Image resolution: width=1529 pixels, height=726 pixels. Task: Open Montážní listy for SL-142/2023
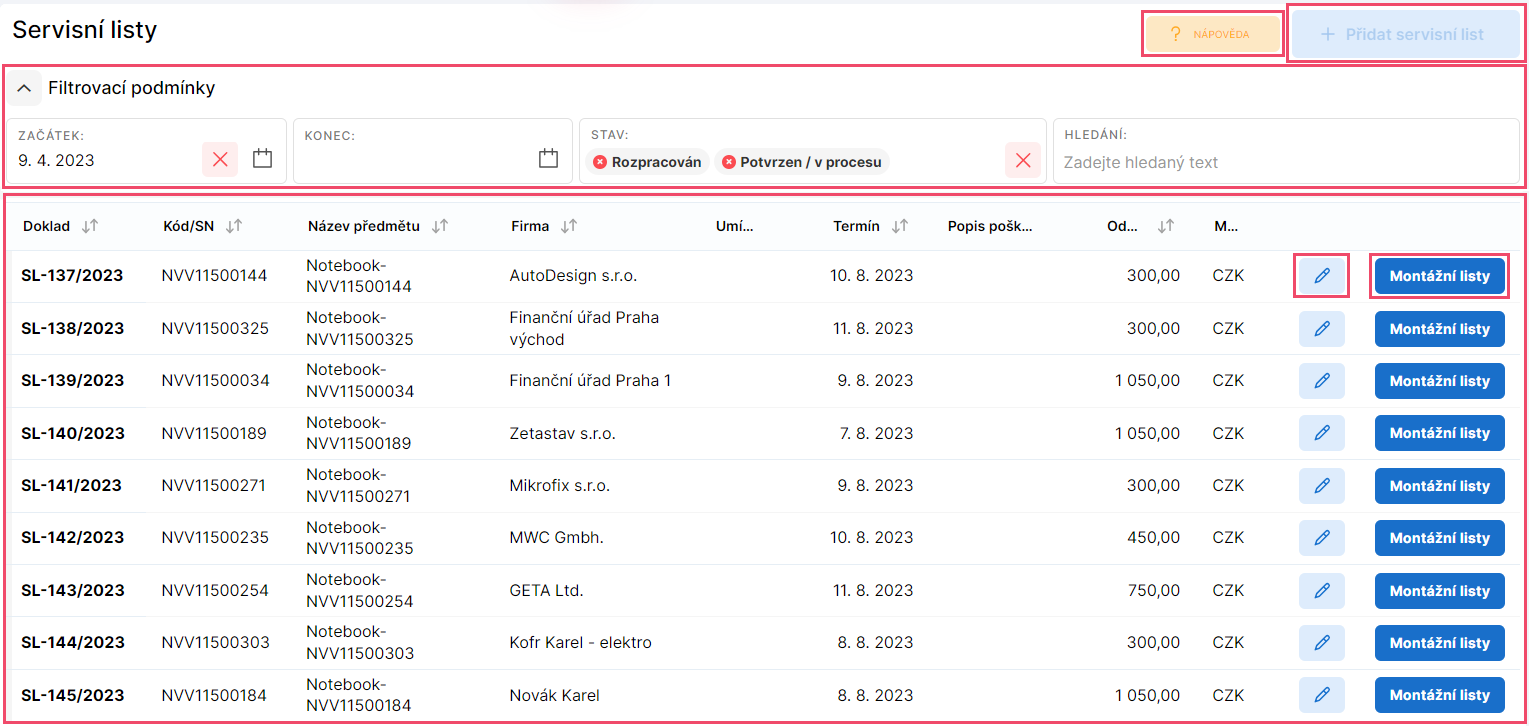pyautogui.click(x=1440, y=538)
